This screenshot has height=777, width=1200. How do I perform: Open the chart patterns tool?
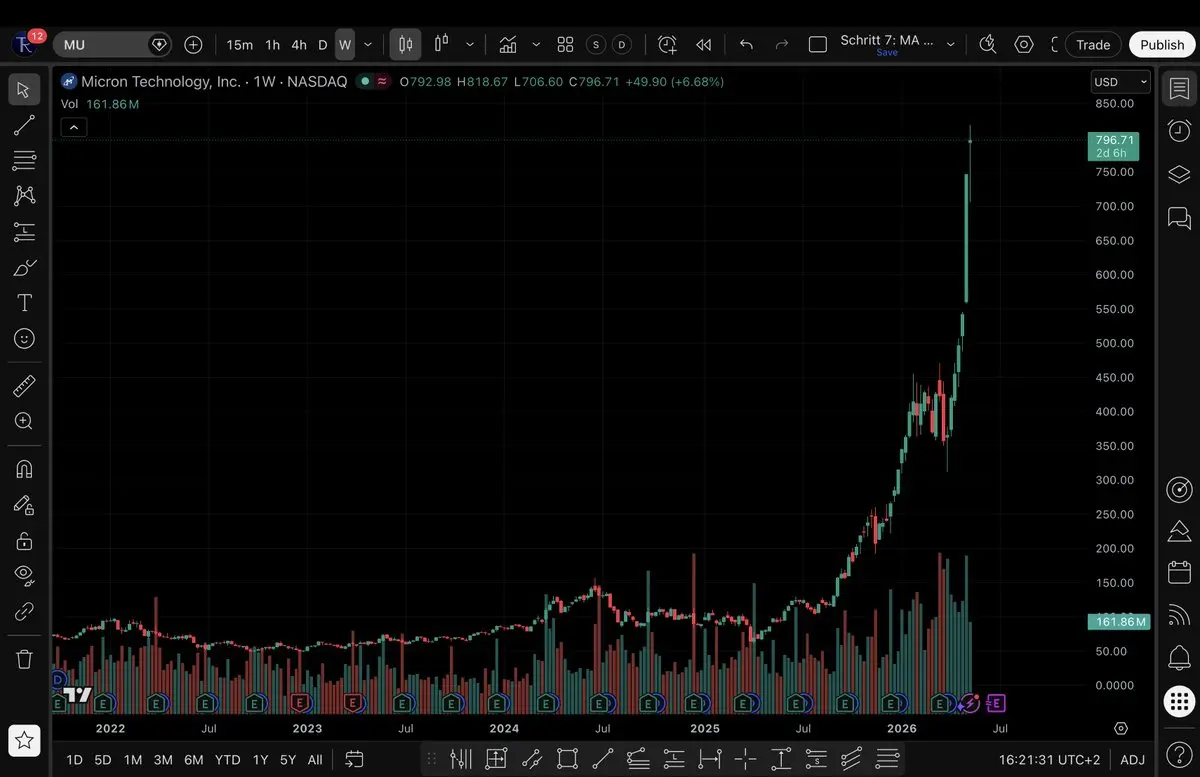[x=24, y=196]
